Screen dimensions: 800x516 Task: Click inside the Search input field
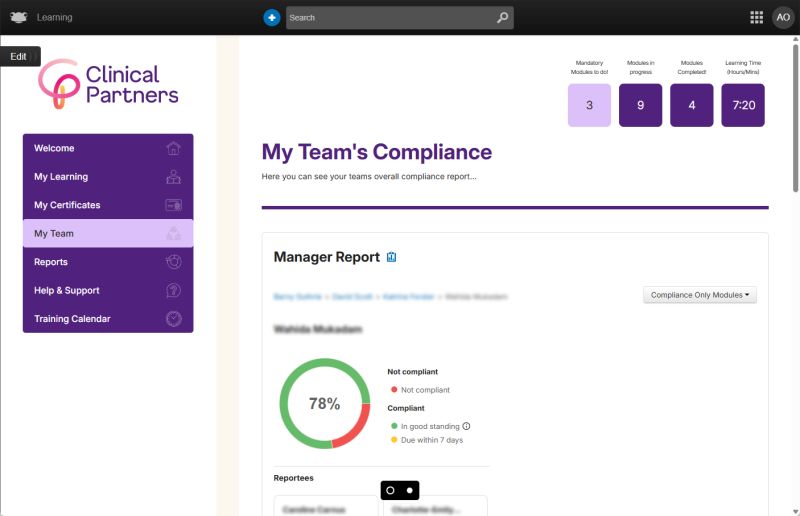point(390,17)
